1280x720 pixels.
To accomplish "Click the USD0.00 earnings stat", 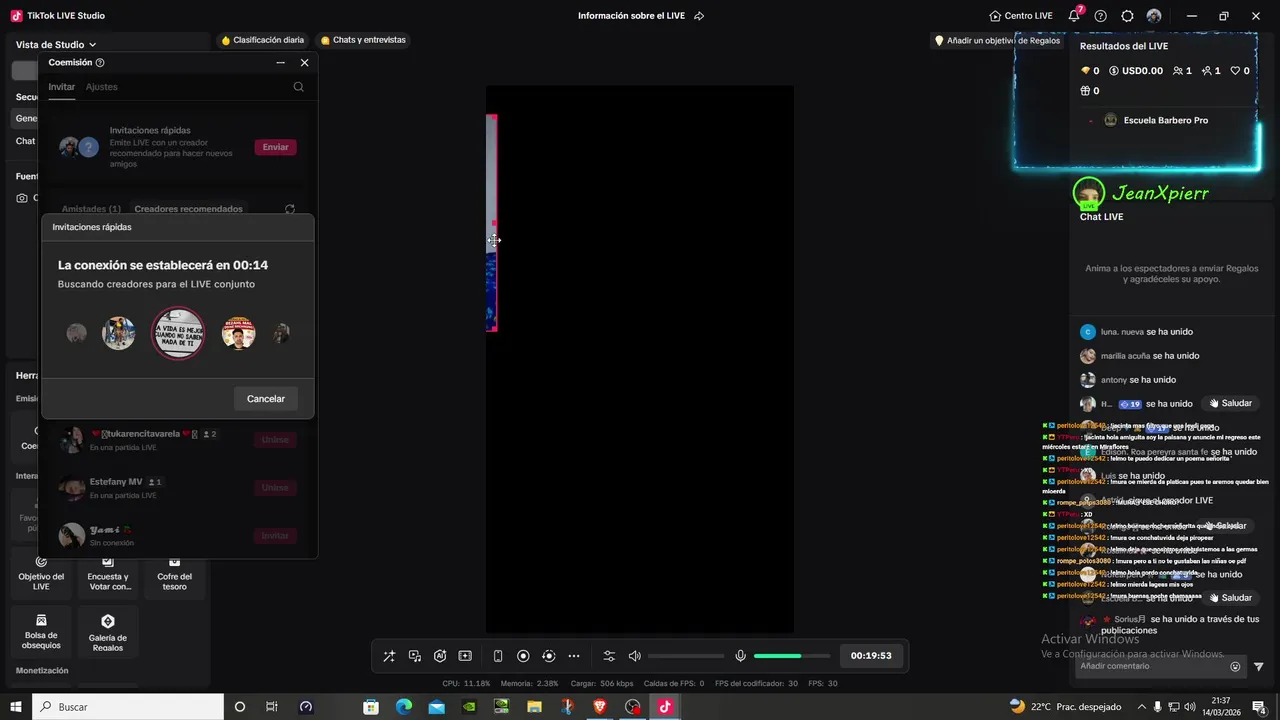I will pos(1135,71).
